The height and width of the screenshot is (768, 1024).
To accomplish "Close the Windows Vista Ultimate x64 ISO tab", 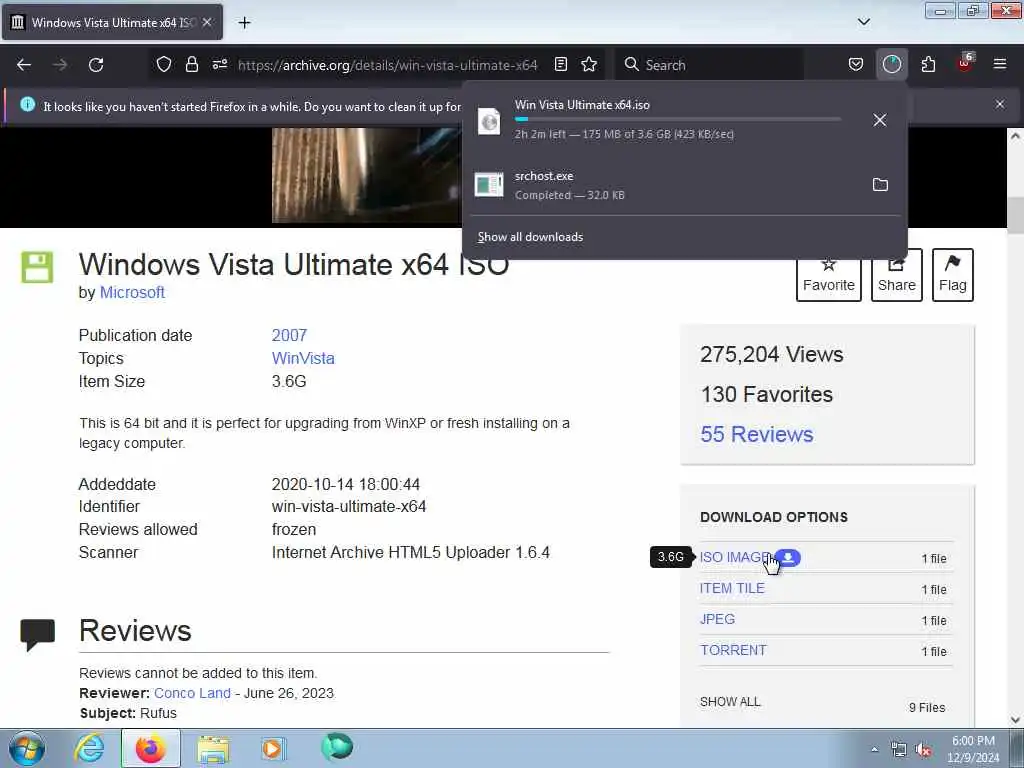I will 207,22.
